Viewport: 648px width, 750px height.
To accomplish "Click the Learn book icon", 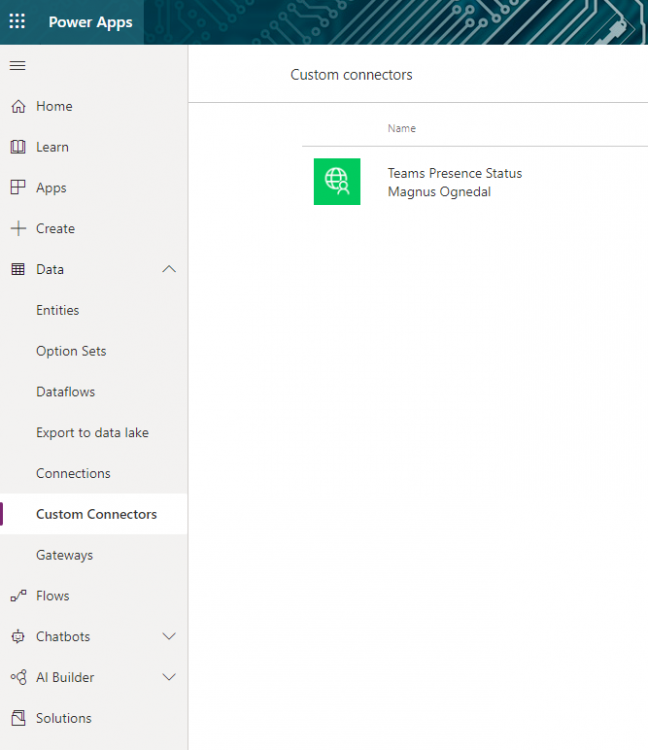I will 17,147.
